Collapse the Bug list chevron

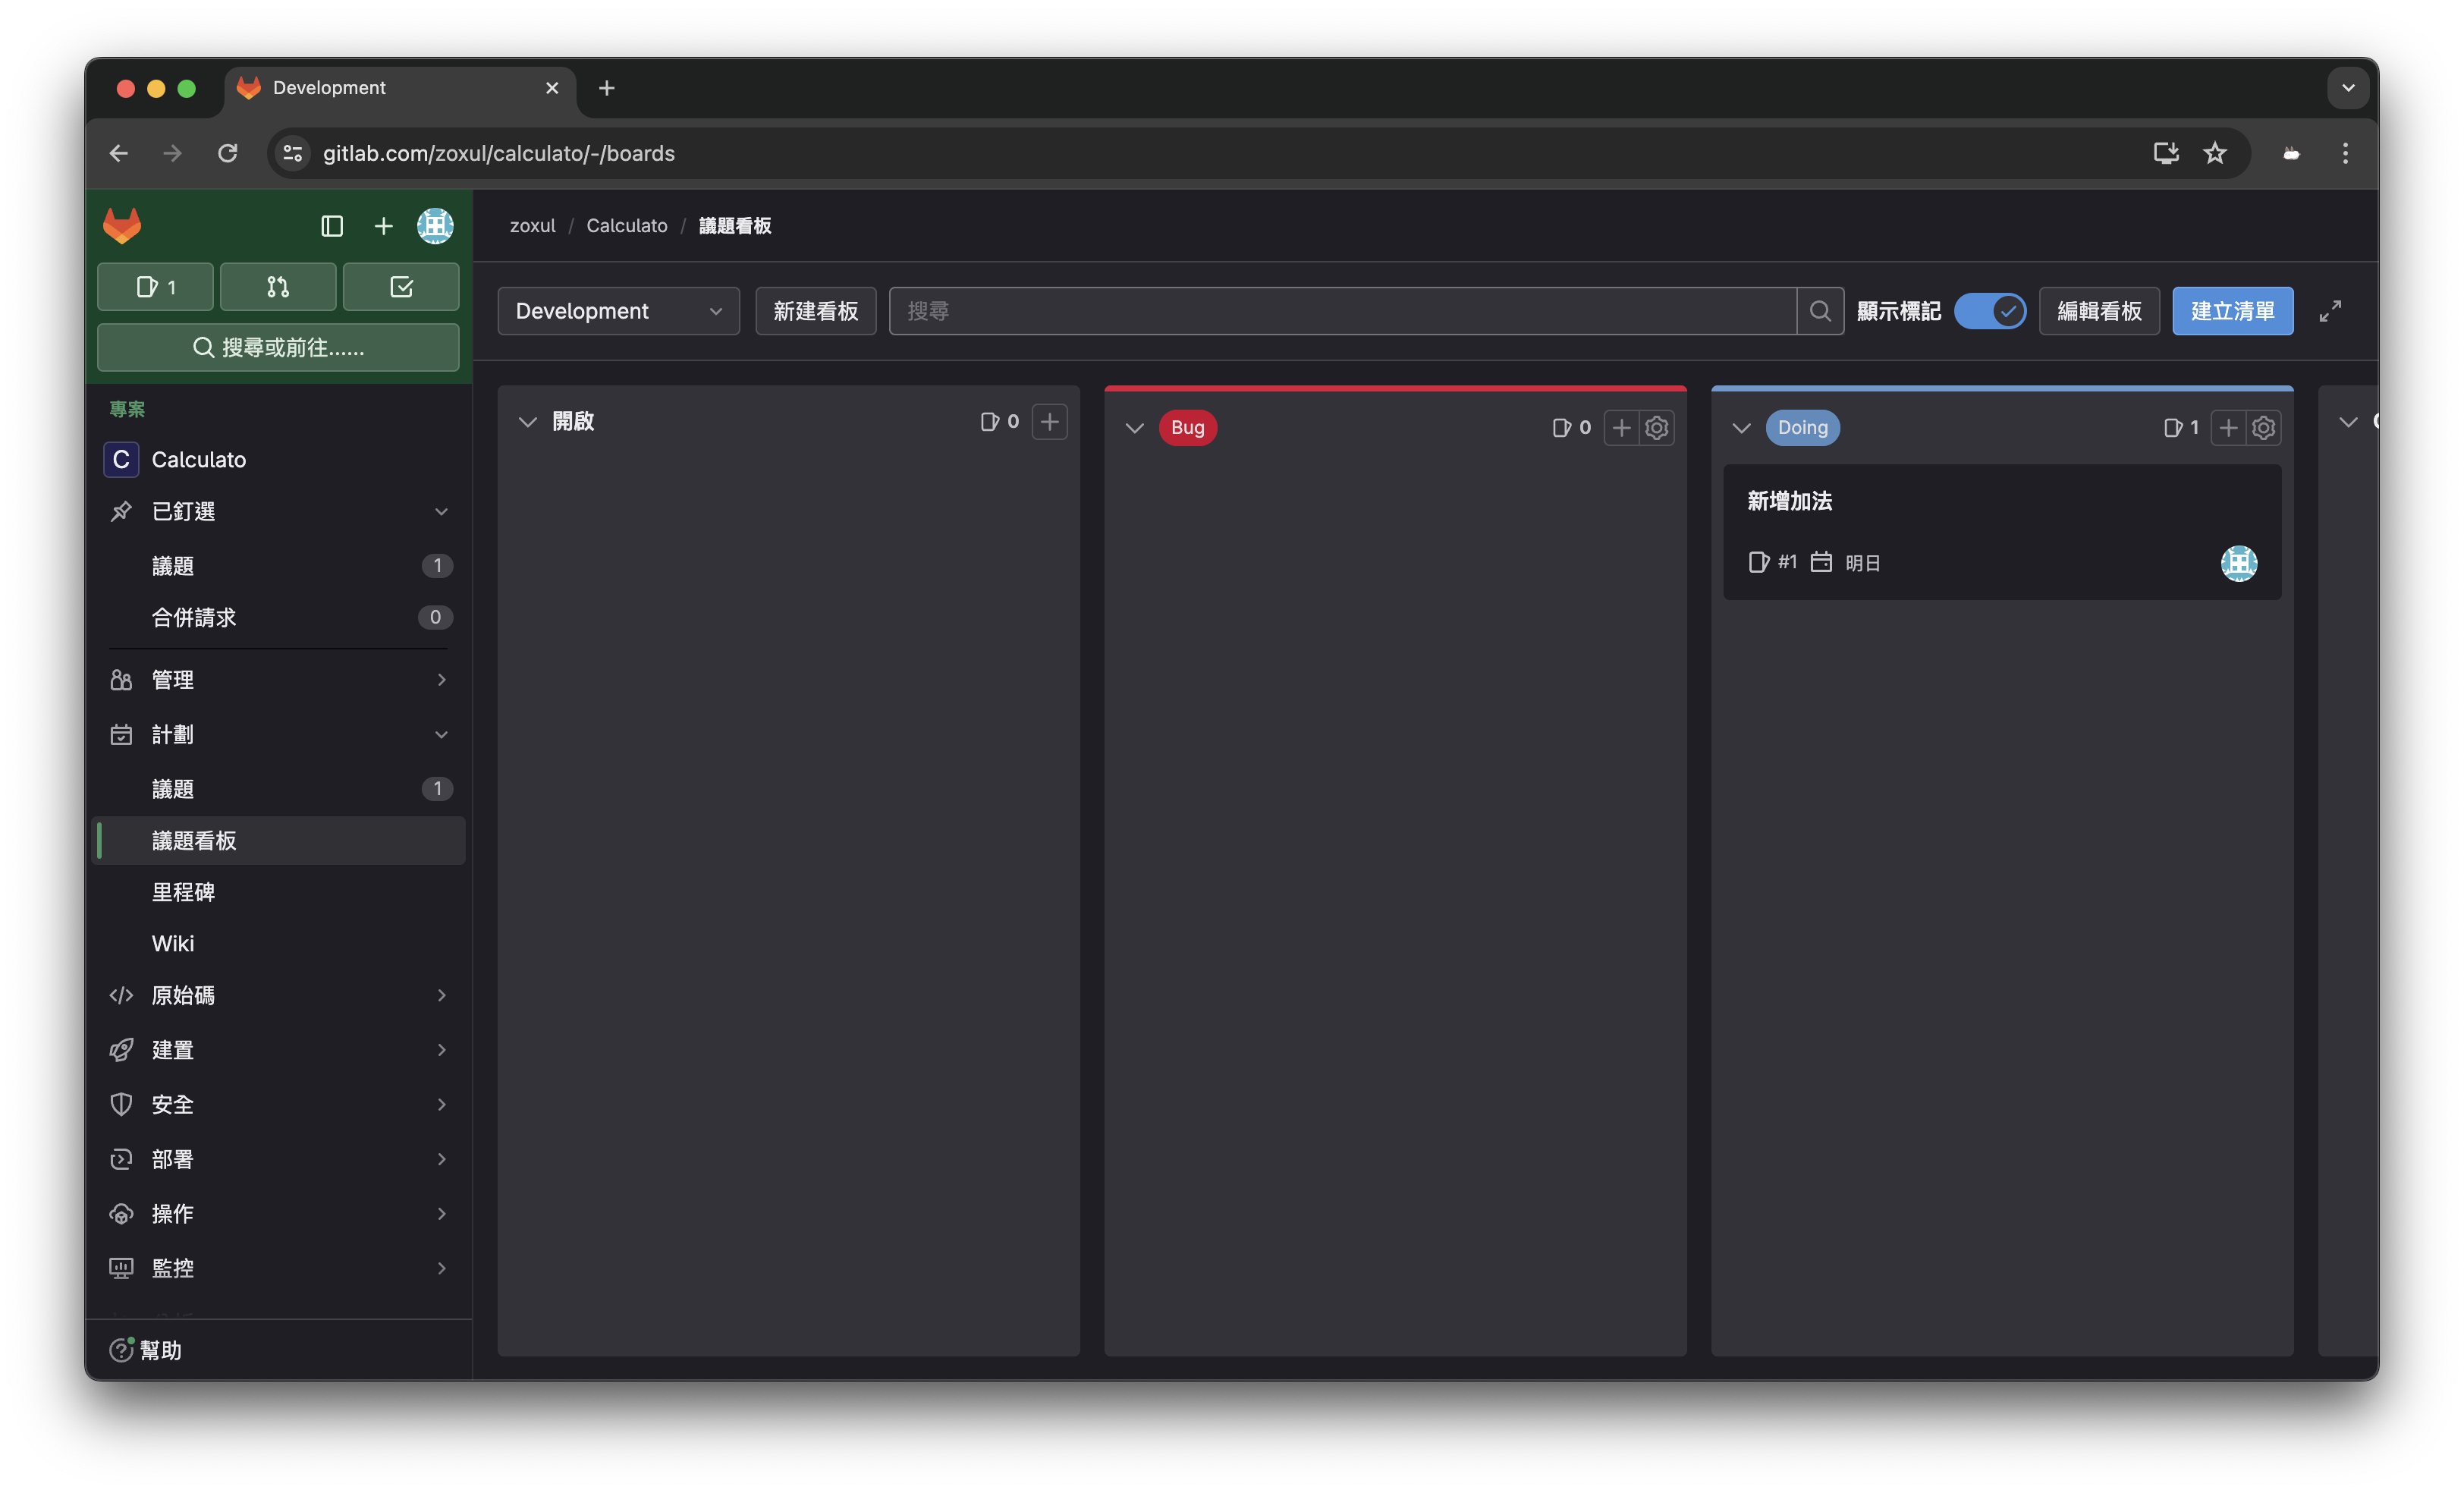point(1134,428)
